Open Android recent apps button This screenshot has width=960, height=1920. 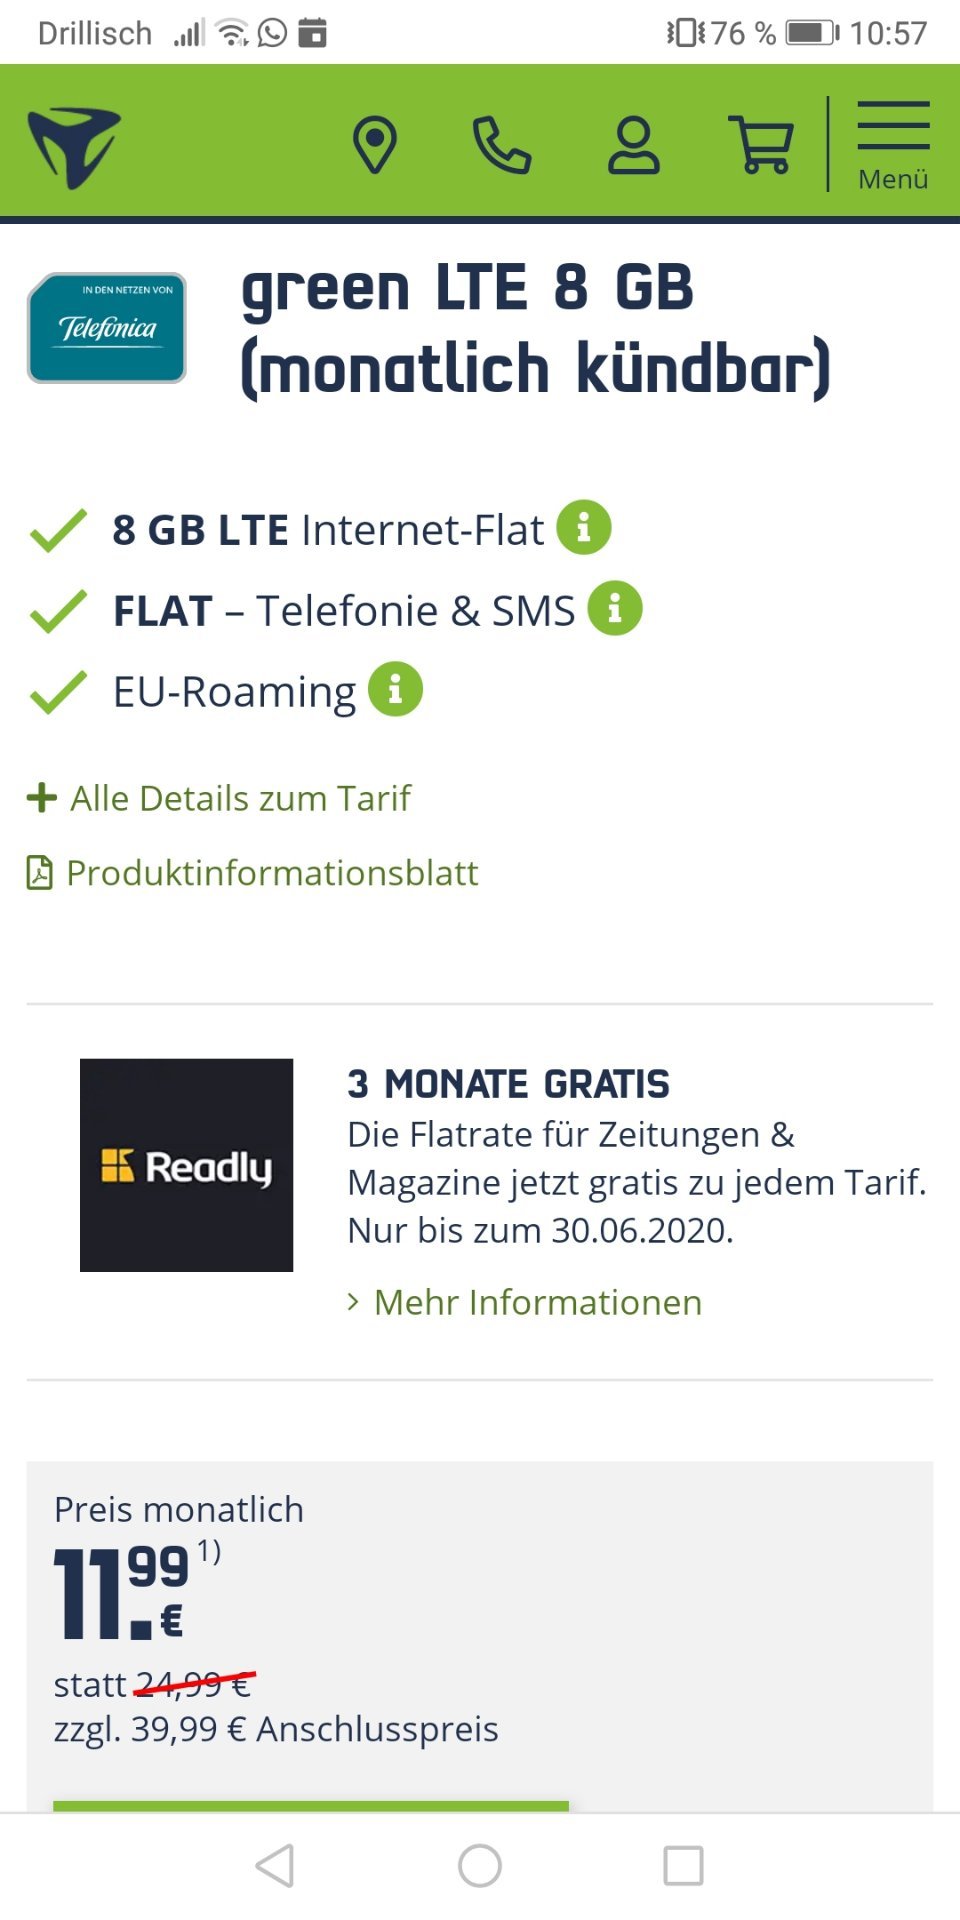pos(684,1866)
